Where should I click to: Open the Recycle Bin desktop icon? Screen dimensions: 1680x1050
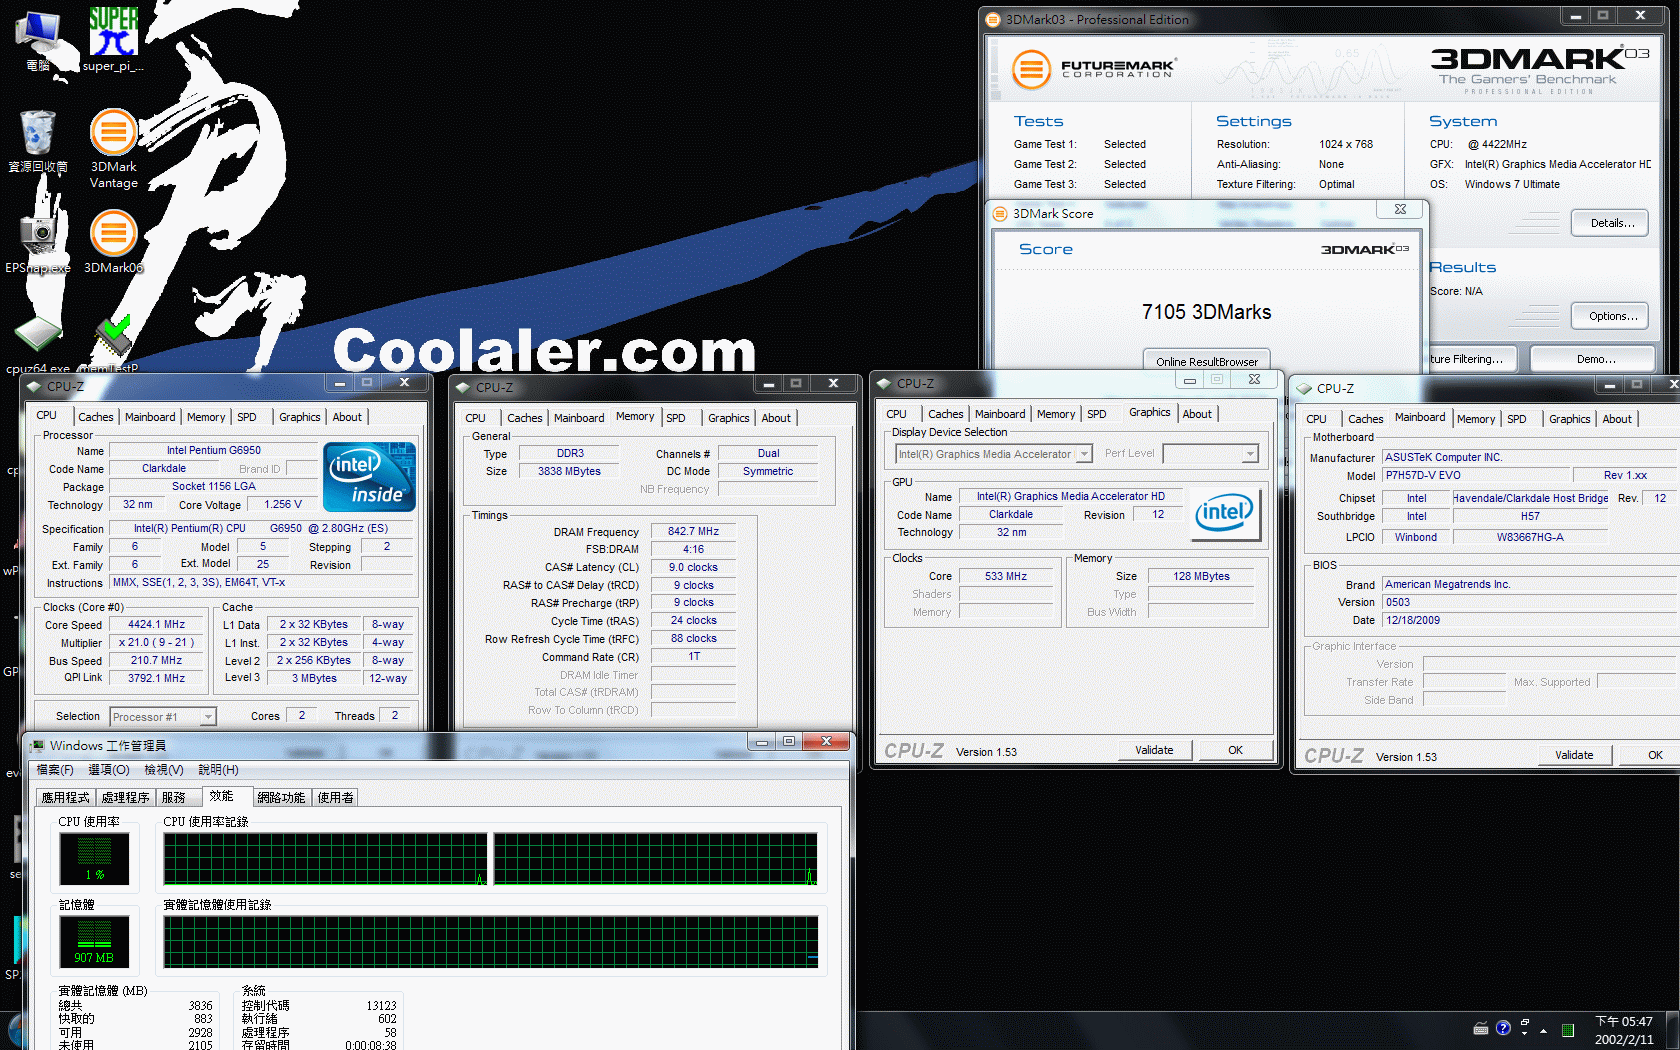click(x=38, y=142)
